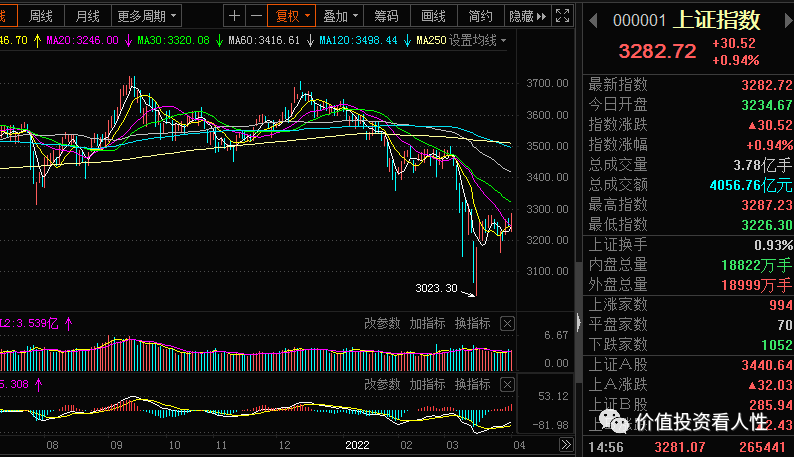
Task: Zoom in chart with plus icon
Action: pos(234,16)
